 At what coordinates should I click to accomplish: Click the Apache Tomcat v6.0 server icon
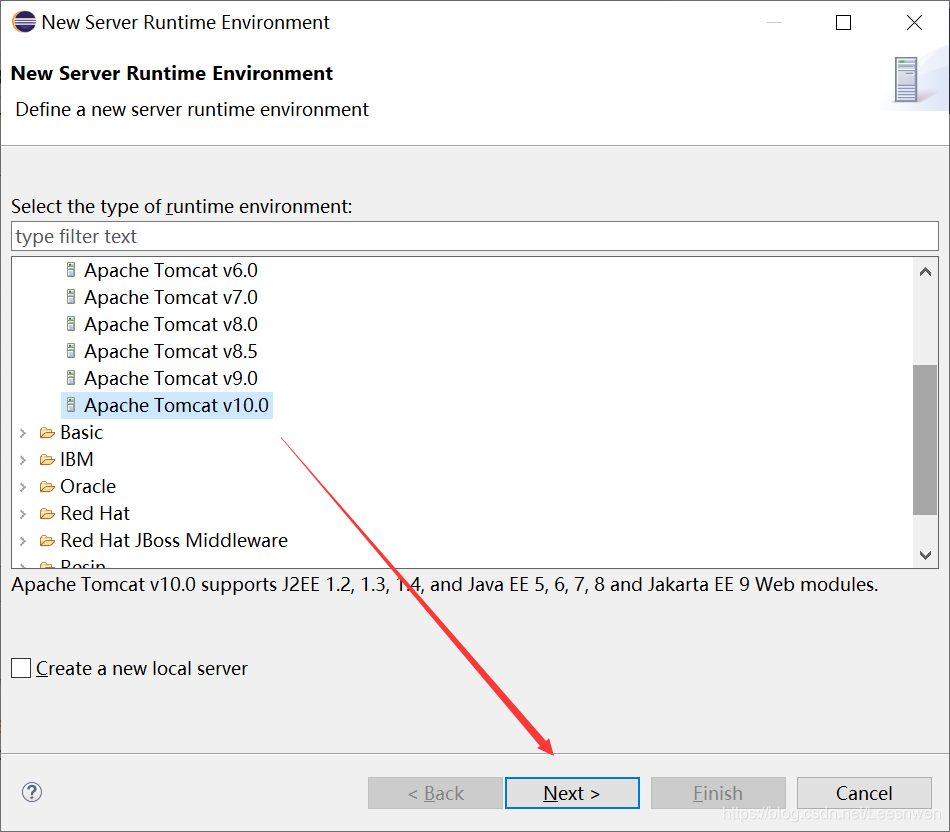71,270
